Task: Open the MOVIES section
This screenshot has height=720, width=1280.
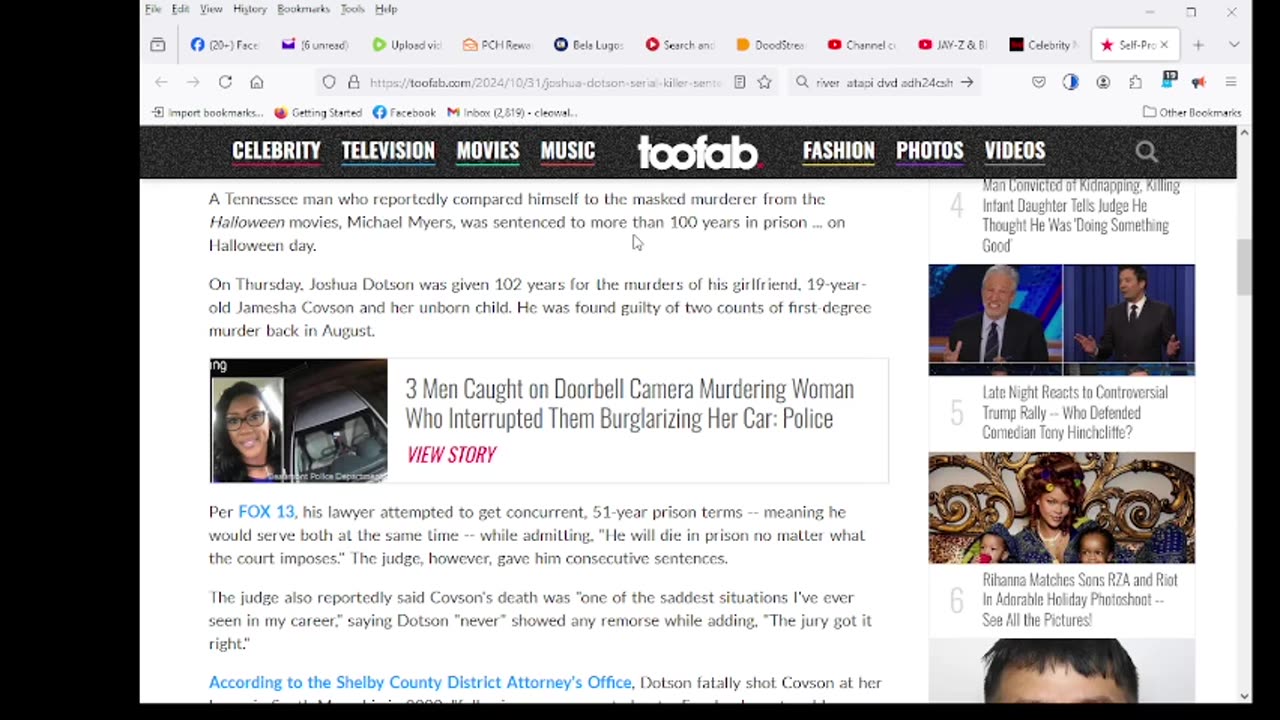Action: pos(488,151)
